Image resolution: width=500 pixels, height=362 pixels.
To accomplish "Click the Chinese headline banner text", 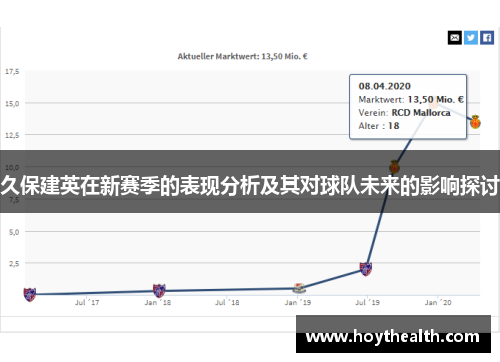I will tap(250, 185).
